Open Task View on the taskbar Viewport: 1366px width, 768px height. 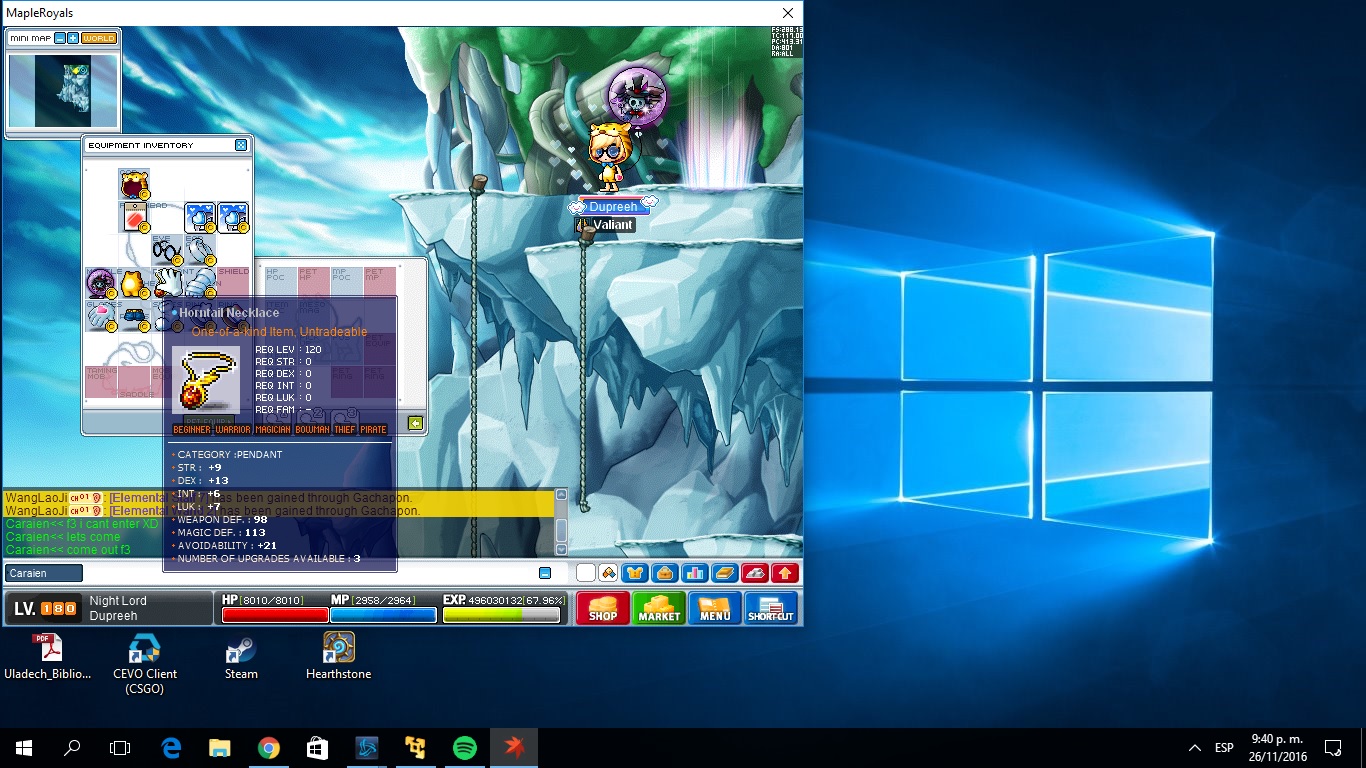tap(120, 748)
